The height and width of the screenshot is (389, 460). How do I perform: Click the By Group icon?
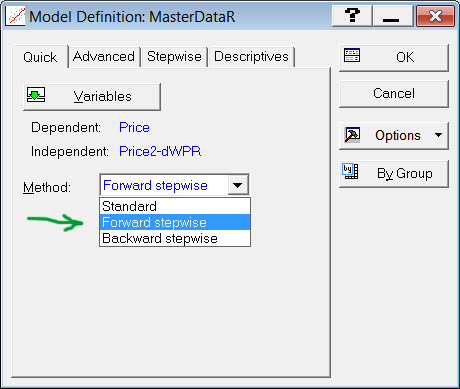click(x=350, y=172)
